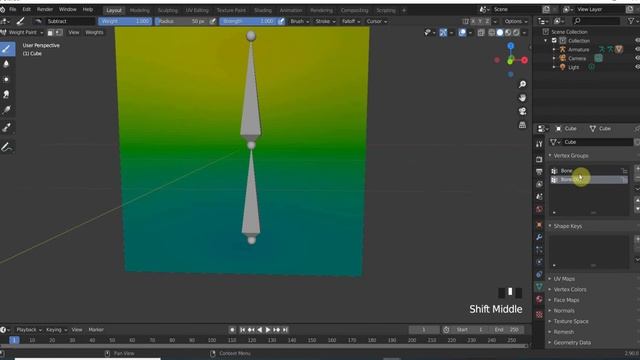Select the Gradient weight tool
The width and height of the screenshot is (640, 360).
[7, 110]
